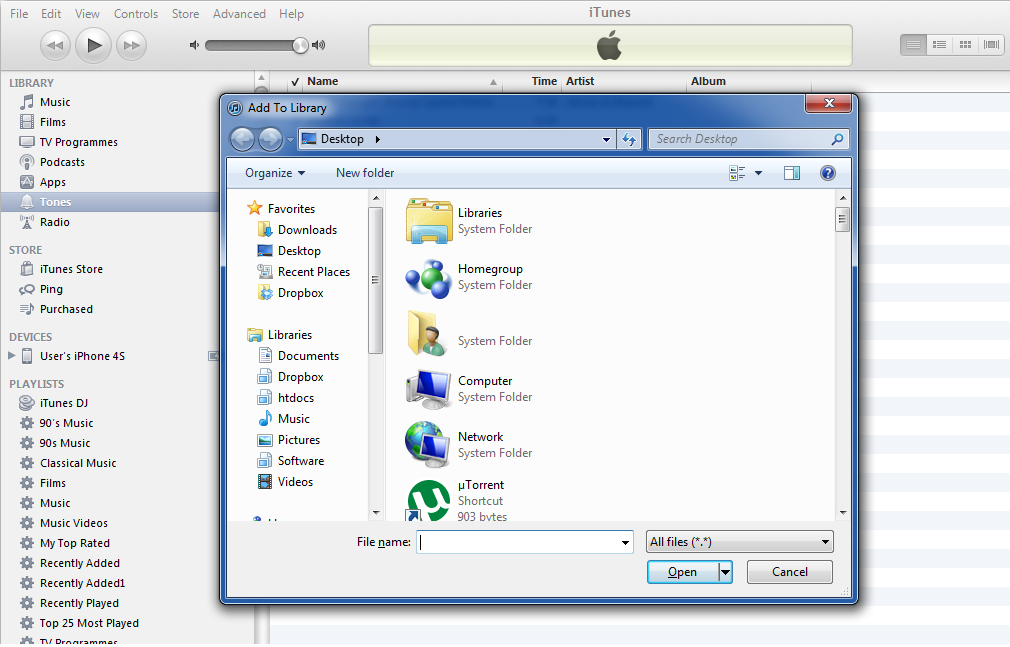Image resolution: width=1010 pixels, height=647 pixels.
Task: Click the refresh button beside address bar
Action: pos(629,139)
